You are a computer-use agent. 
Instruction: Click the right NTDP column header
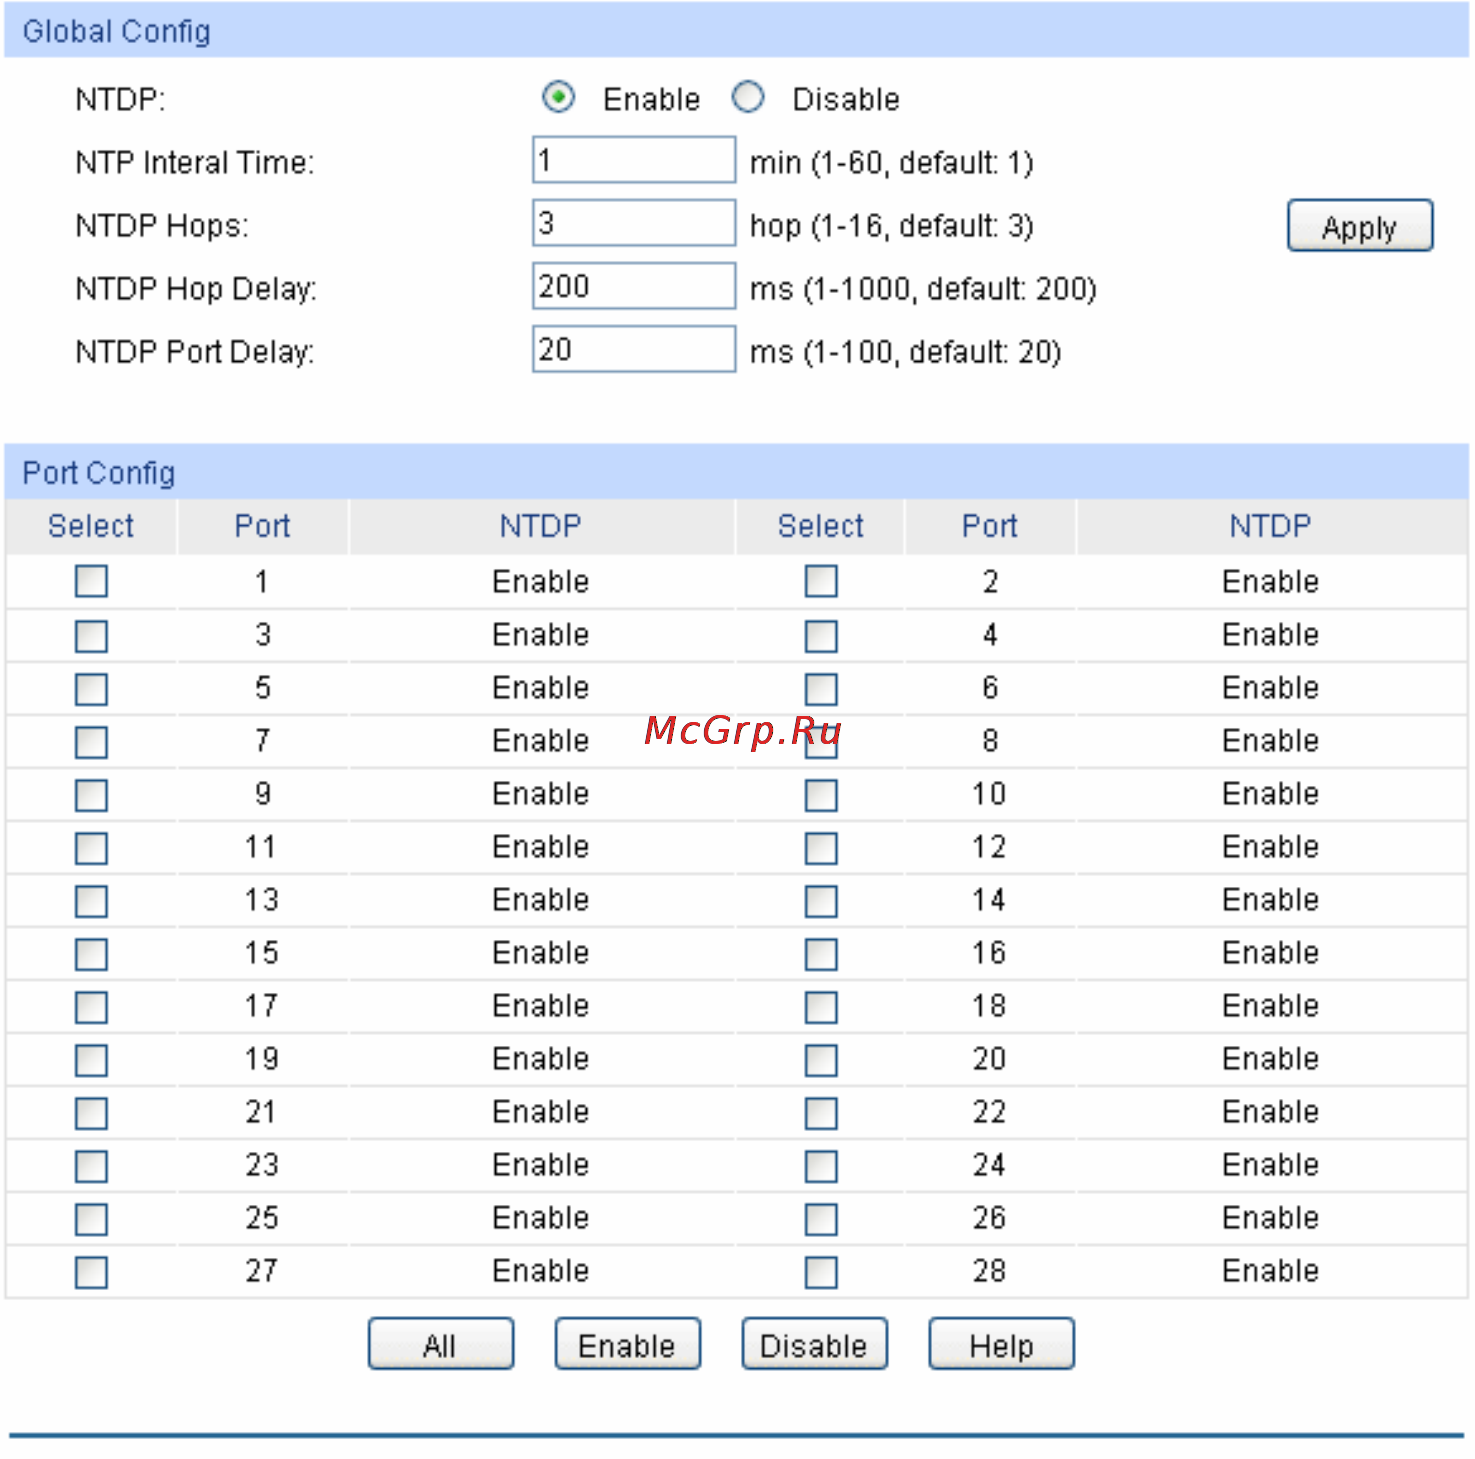click(1270, 526)
